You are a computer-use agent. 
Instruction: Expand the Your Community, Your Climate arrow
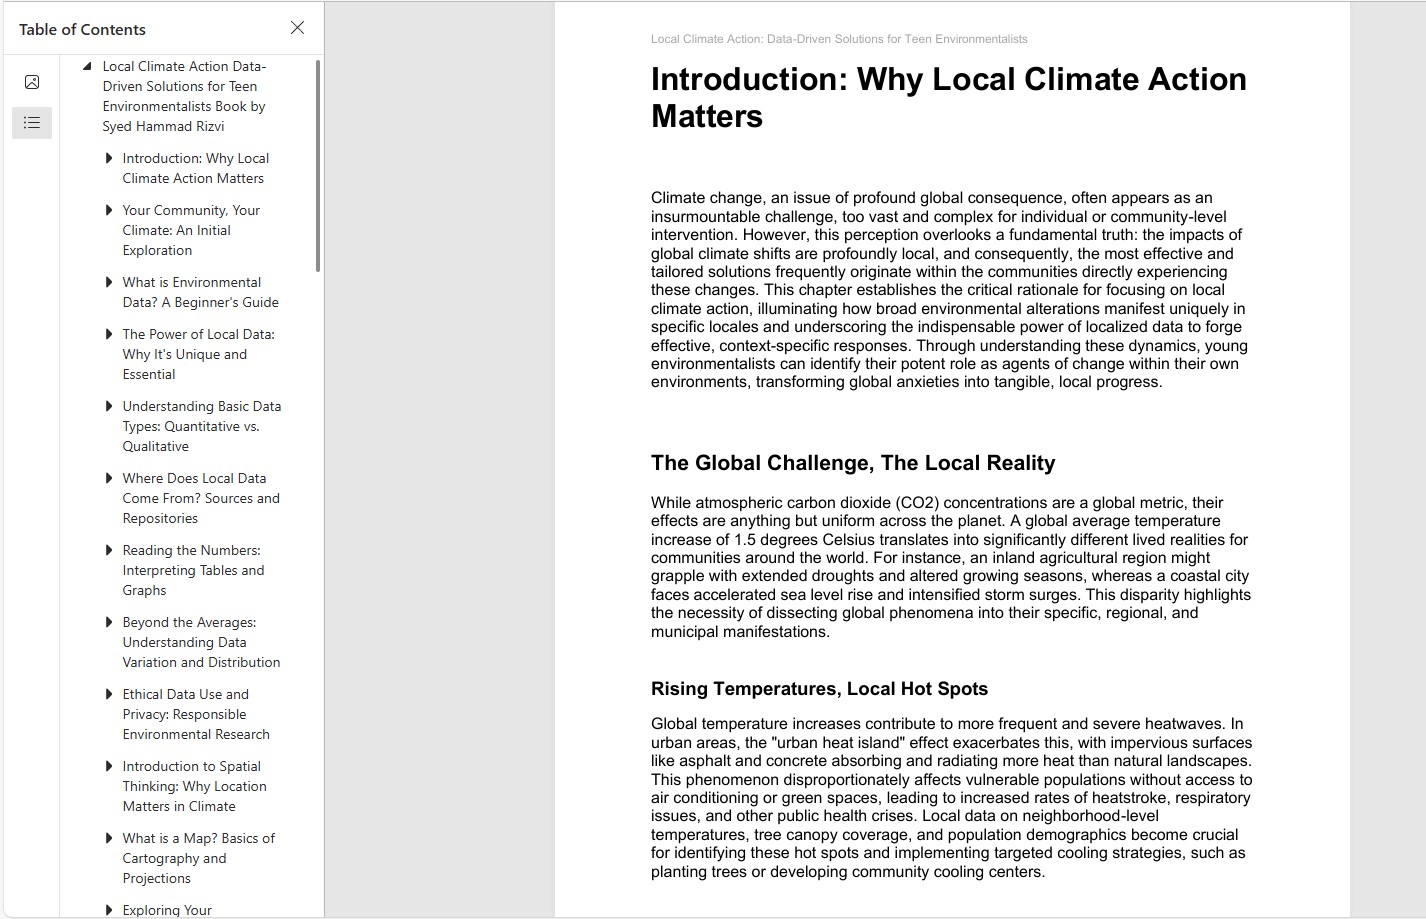(108, 210)
